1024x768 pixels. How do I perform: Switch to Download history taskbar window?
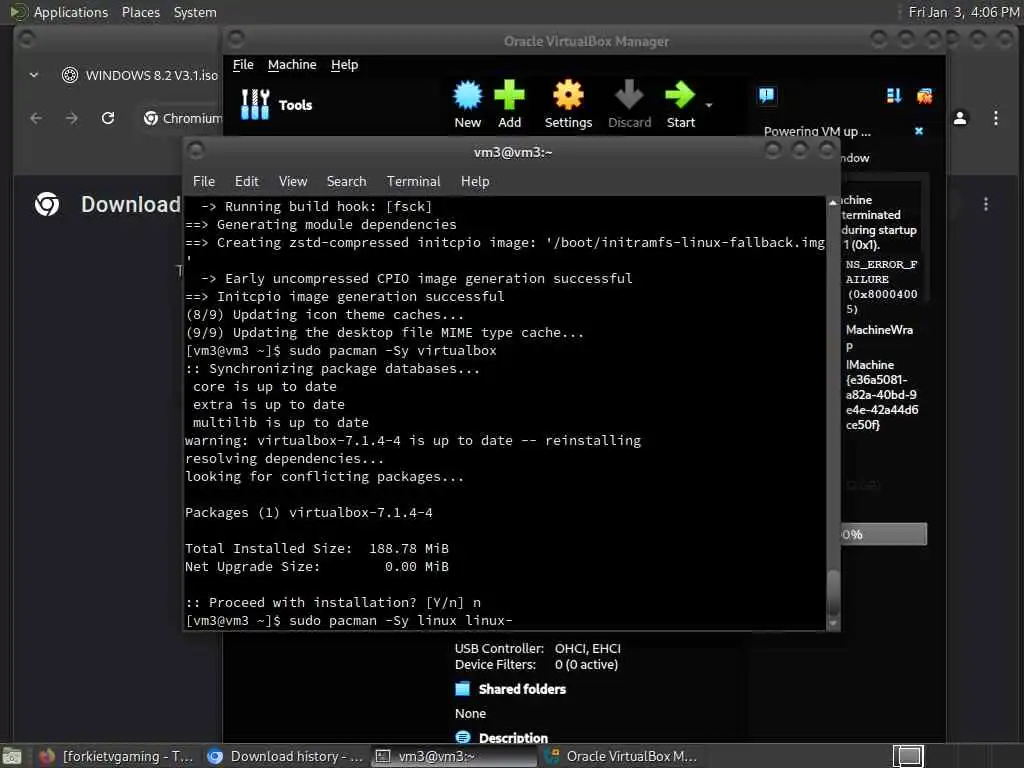tap(285, 757)
